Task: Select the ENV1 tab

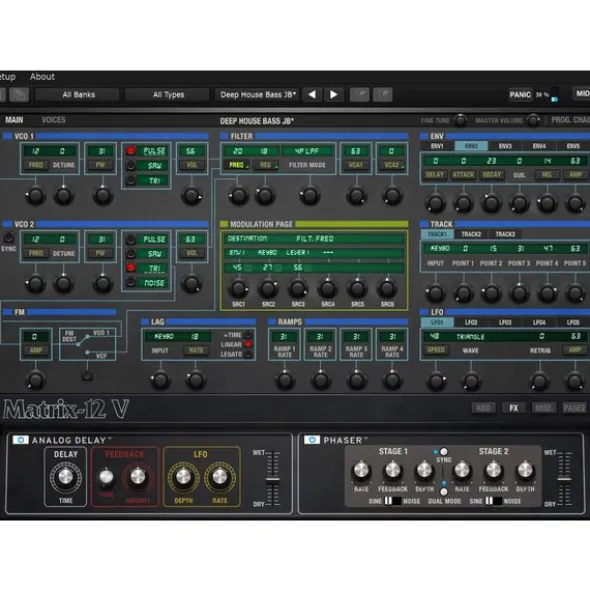Action: coord(437,146)
